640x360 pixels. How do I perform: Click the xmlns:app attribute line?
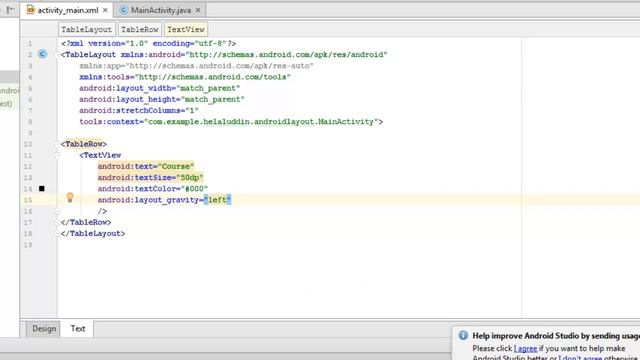pos(196,66)
